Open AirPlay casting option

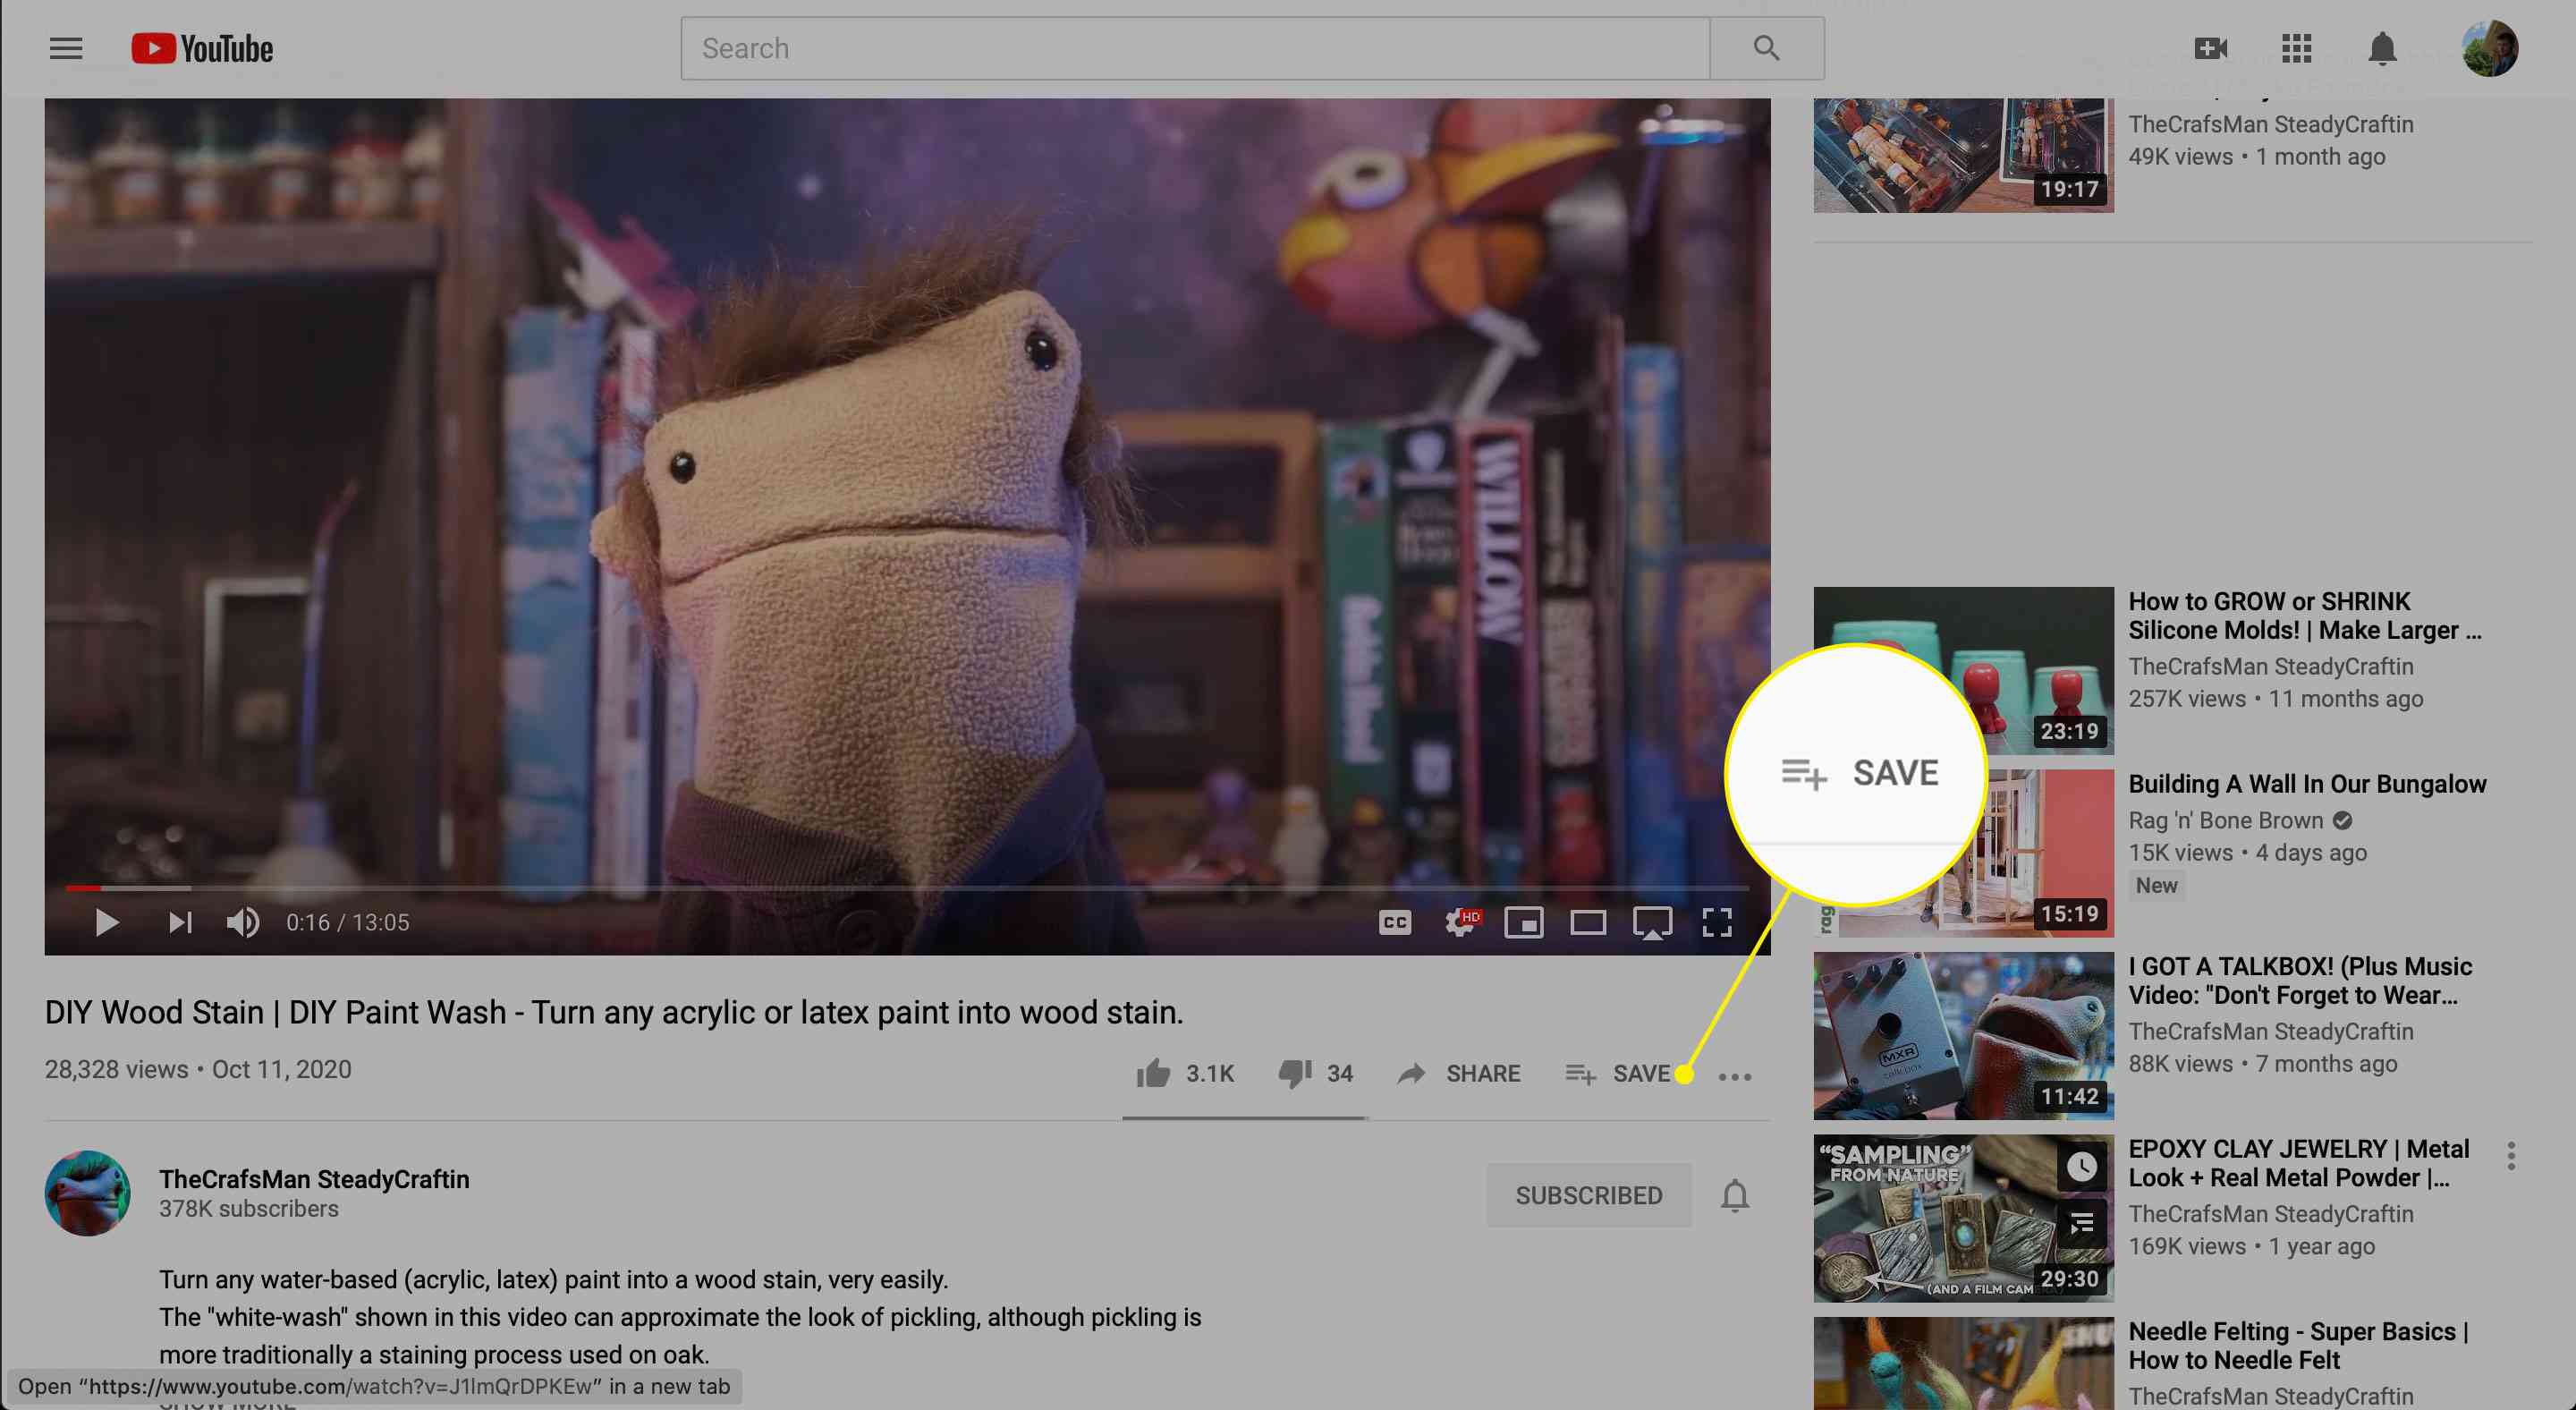pos(1652,922)
